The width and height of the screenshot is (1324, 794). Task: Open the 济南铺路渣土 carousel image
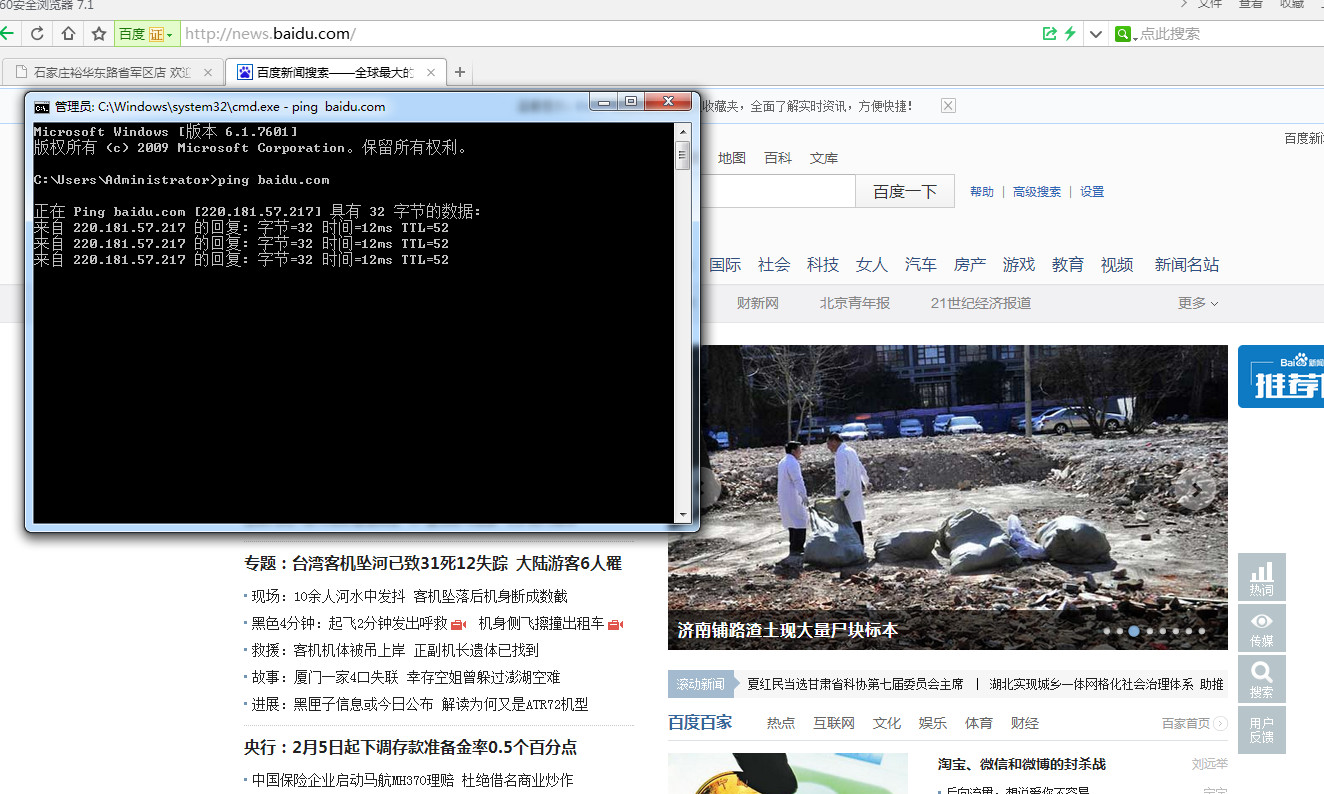coord(948,498)
